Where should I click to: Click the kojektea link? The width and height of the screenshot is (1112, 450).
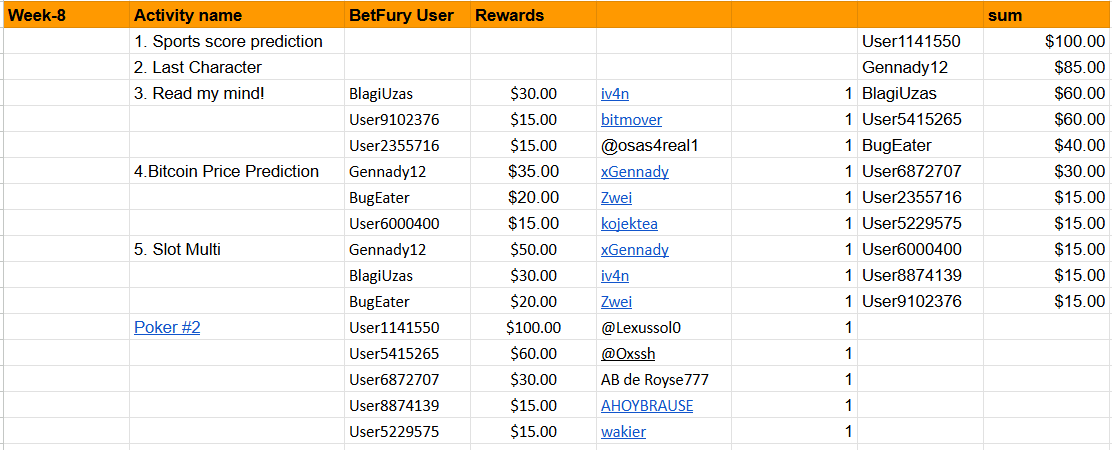pyautogui.click(x=629, y=224)
